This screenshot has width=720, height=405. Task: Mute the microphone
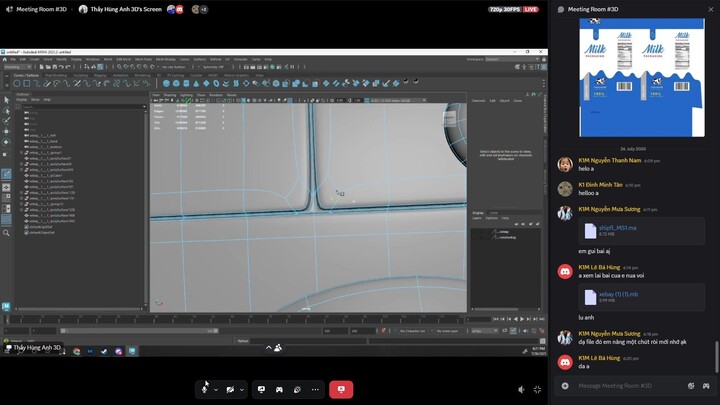204,389
